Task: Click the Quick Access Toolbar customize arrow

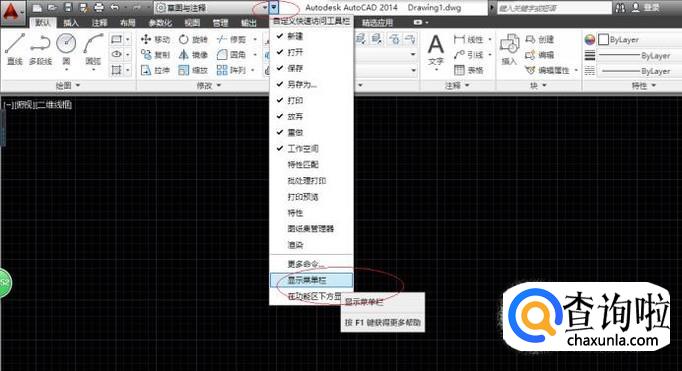Action: coord(274,7)
